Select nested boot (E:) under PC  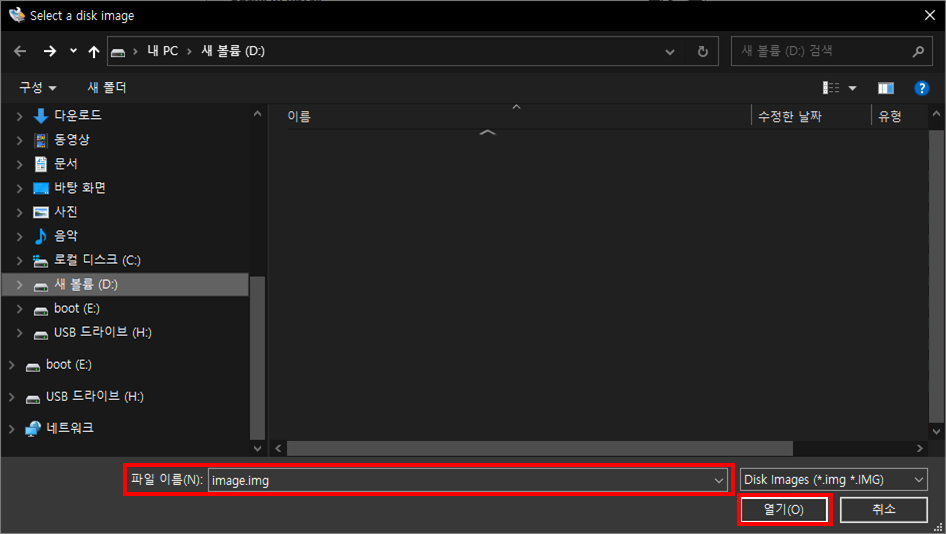click(x=76, y=309)
